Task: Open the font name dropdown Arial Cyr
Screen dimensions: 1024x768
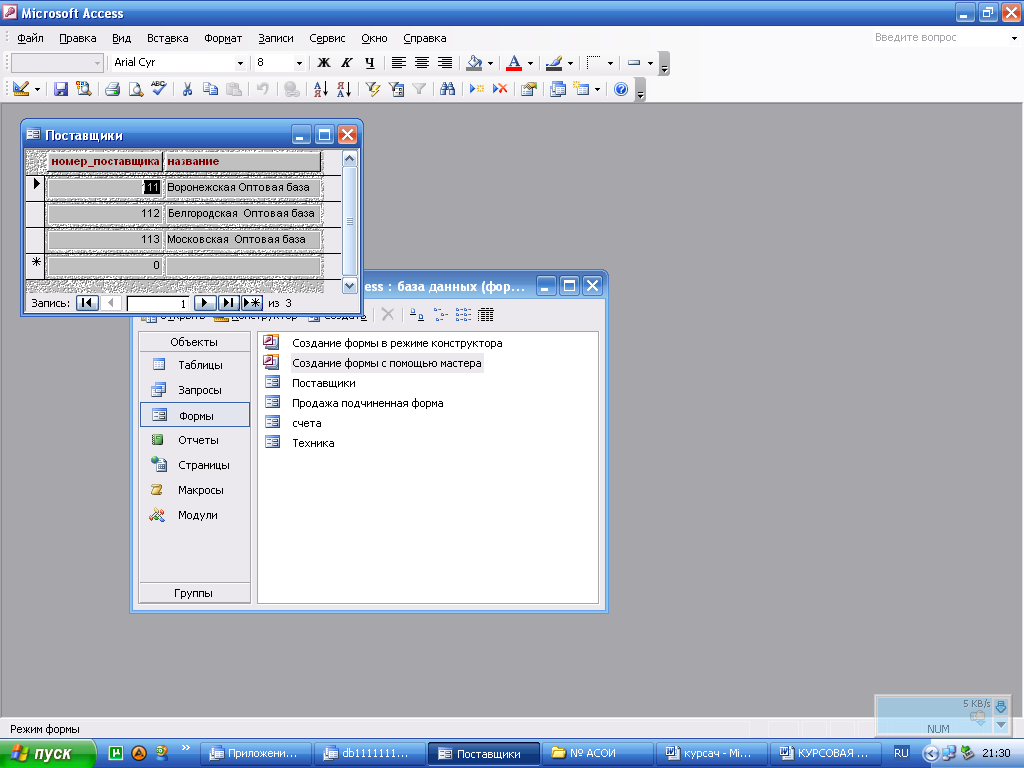Action: click(240, 63)
